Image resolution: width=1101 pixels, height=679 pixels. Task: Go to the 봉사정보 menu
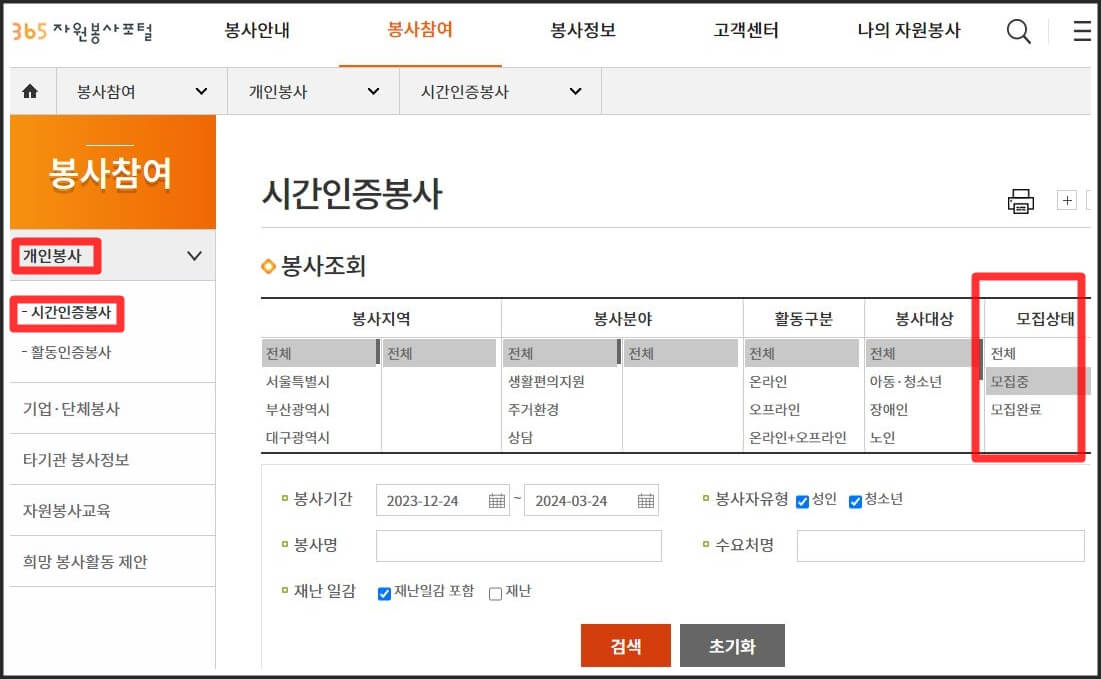tap(581, 31)
